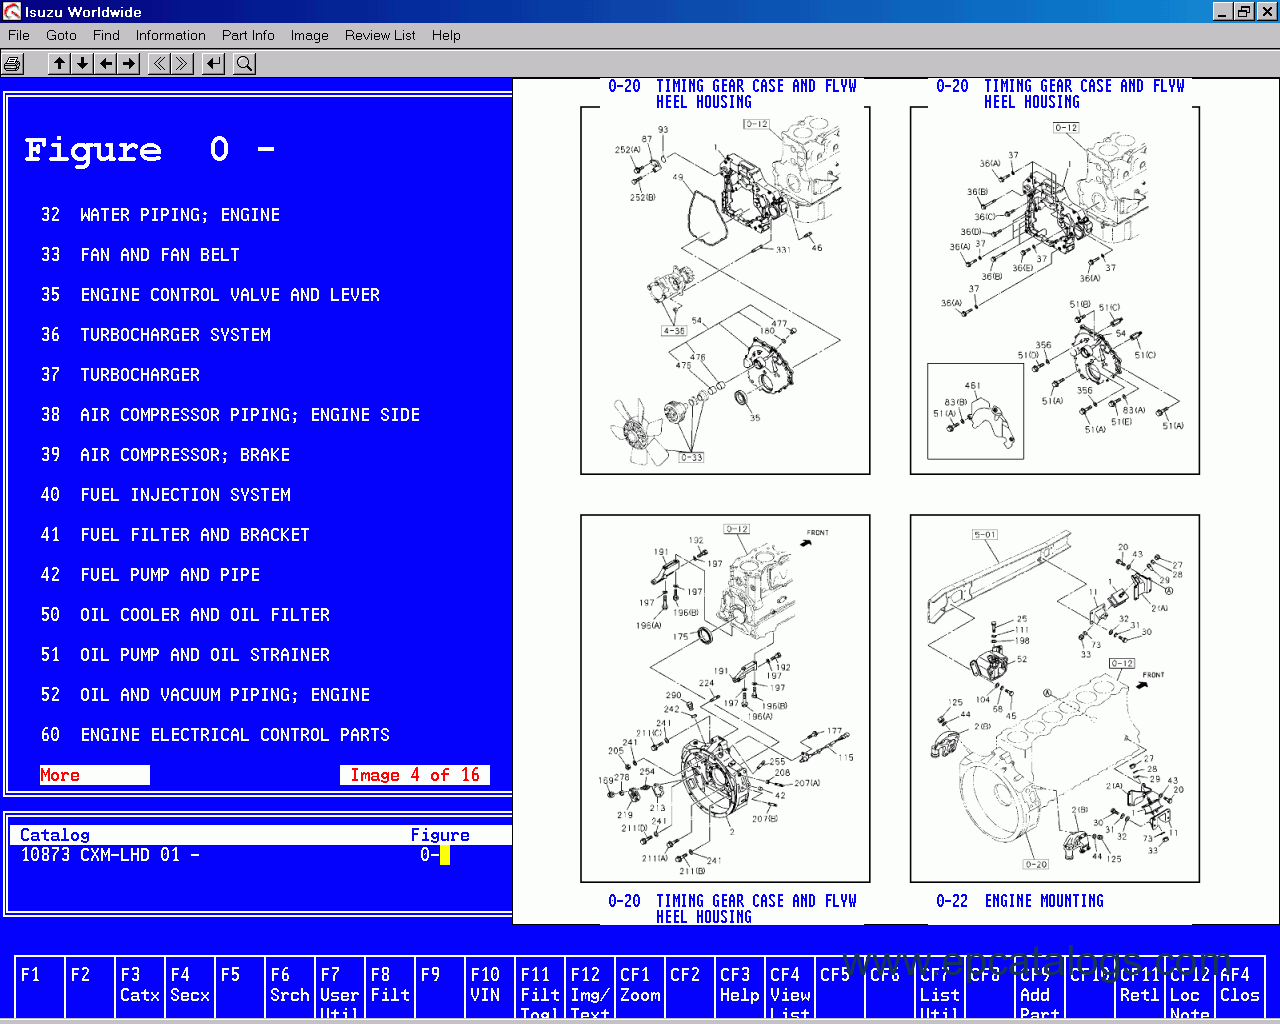Select figure 41 FUEL FILTER AND BRACKET
Screen dimensions: 1280x1024
click(175, 535)
